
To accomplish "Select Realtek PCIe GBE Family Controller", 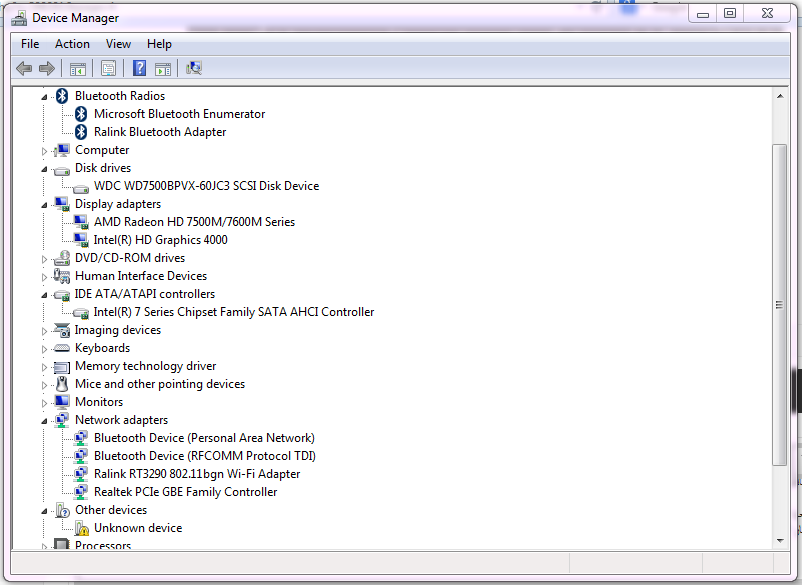I will [x=185, y=492].
